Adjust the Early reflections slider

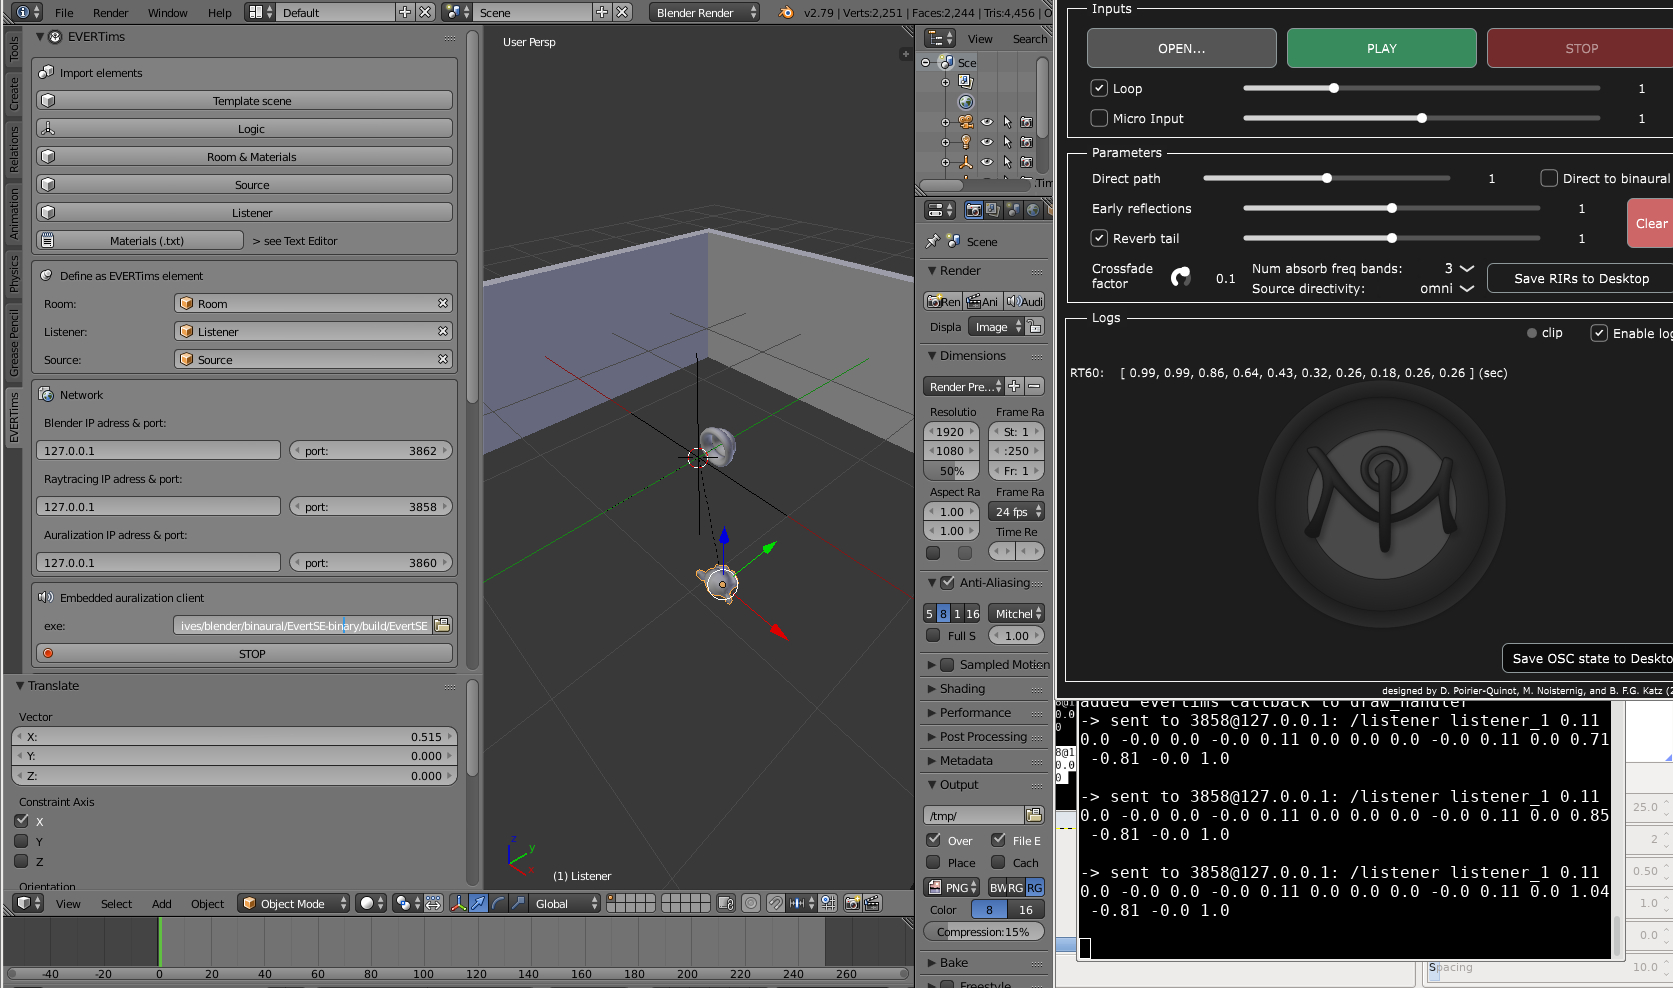1391,208
